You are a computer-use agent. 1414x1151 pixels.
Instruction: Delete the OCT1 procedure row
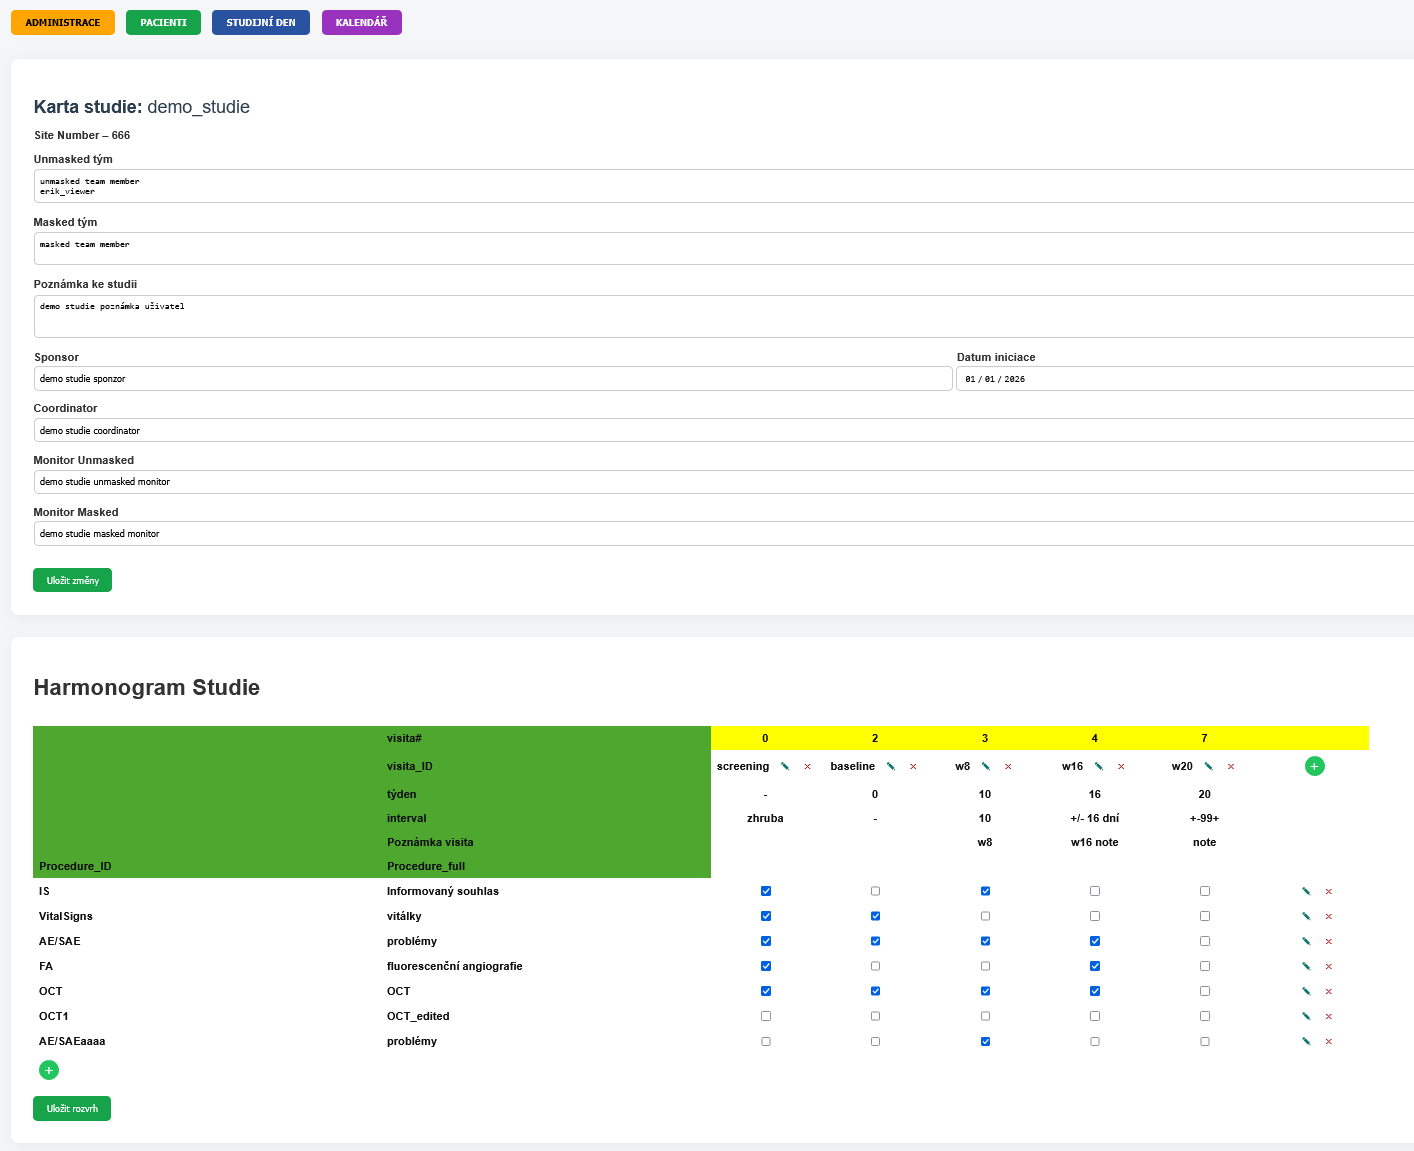pyautogui.click(x=1329, y=1016)
